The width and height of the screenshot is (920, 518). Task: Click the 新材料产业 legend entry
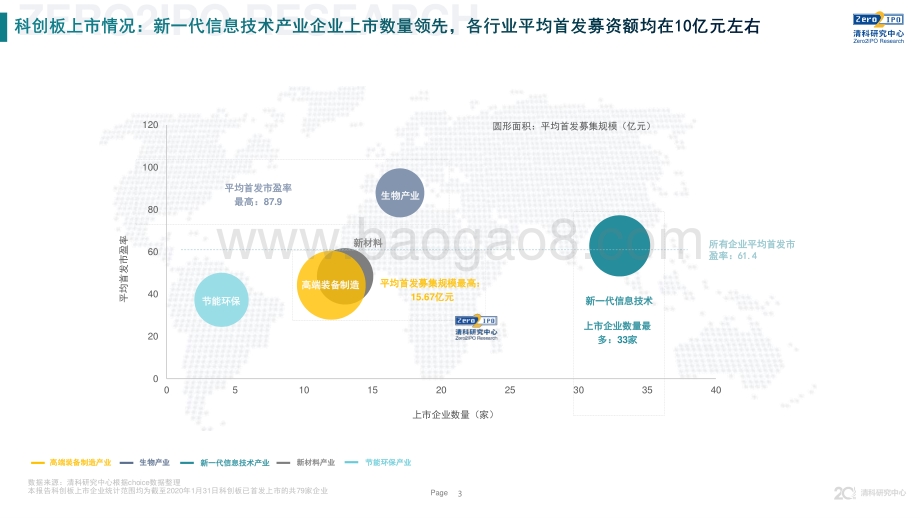pos(306,462)
